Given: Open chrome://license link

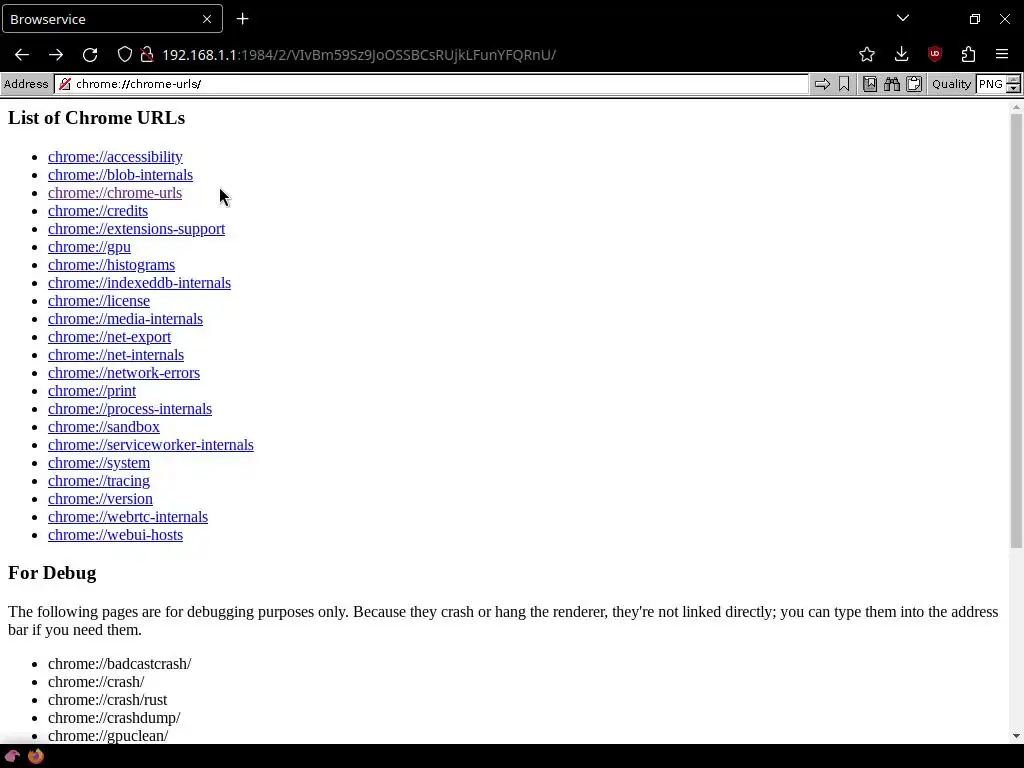Looking at the screenshot, I should coord(99,300).
